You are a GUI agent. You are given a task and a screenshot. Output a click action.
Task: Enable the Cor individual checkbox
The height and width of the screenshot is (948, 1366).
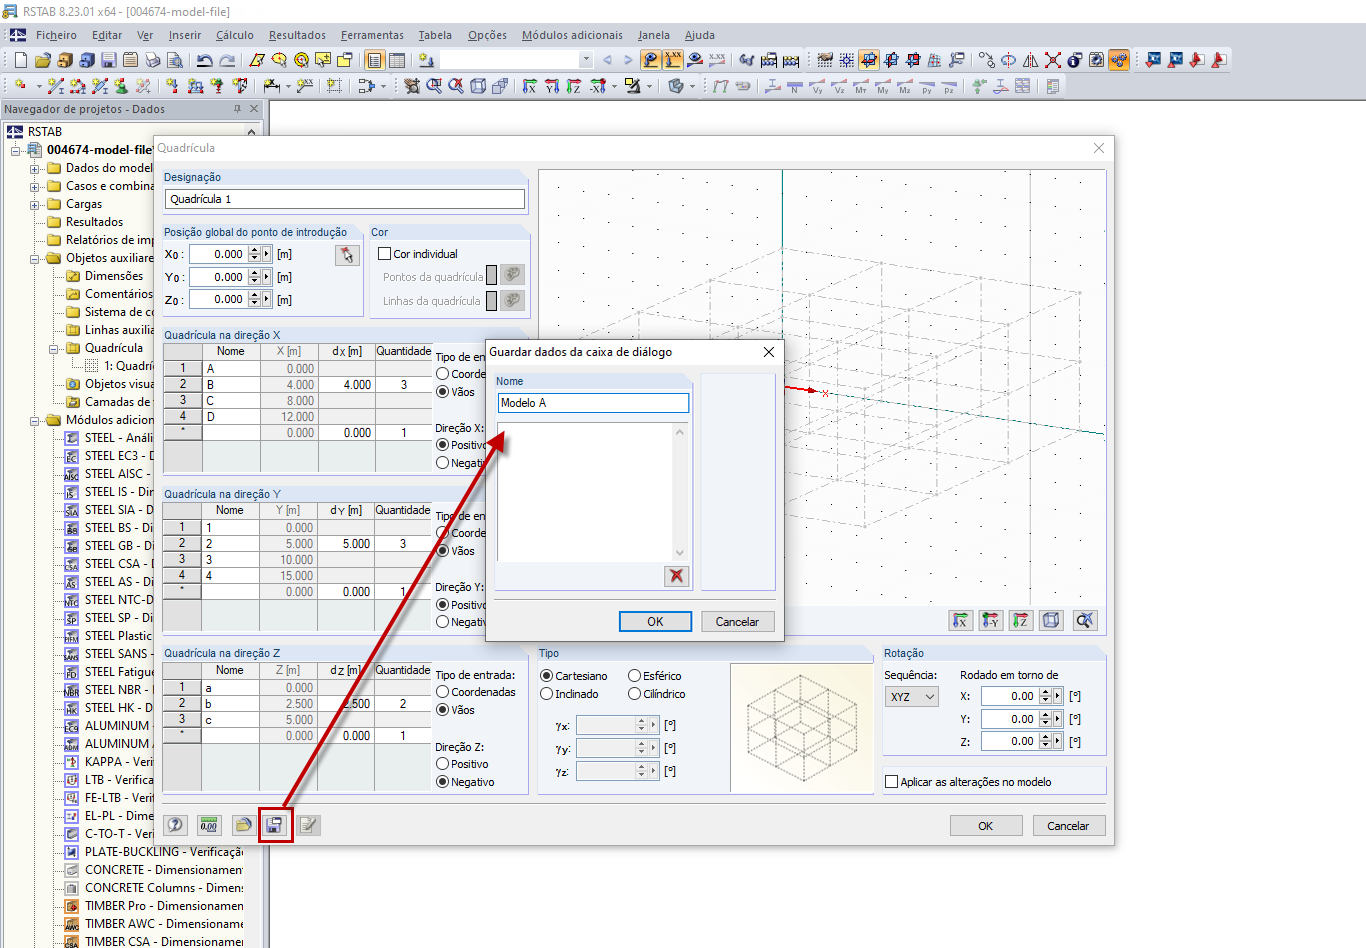(x=385, y=254)
